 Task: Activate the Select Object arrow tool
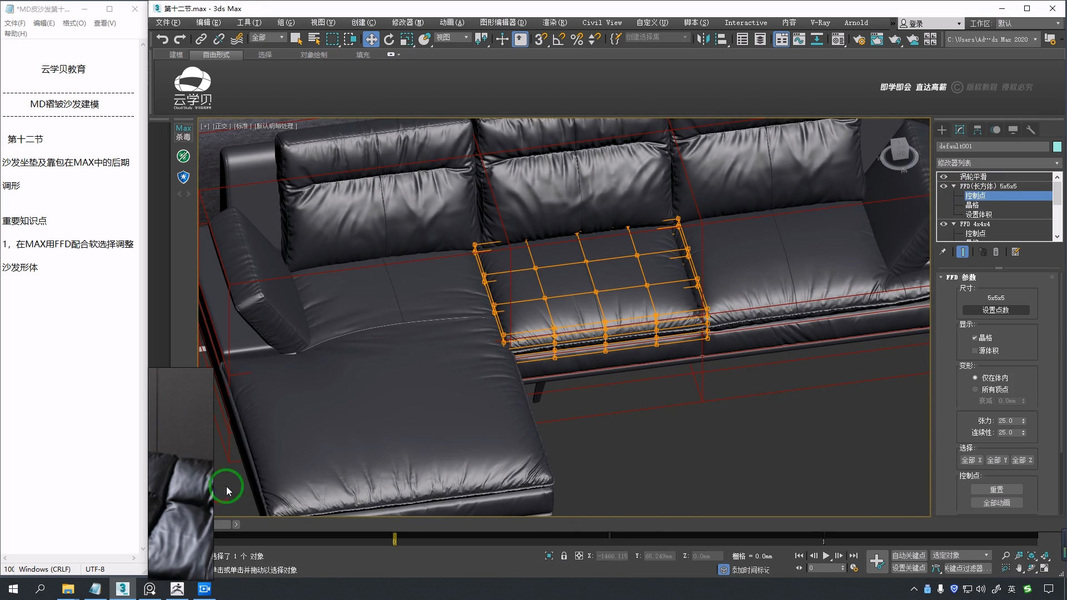(x=296, y=39)
